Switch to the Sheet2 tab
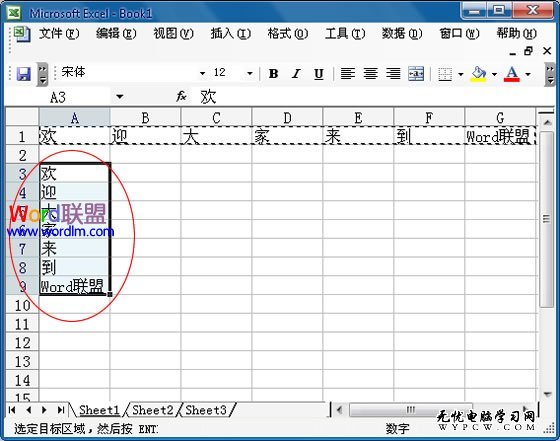The width and height of the screenshot is (560, 441). tap(152, 410)
